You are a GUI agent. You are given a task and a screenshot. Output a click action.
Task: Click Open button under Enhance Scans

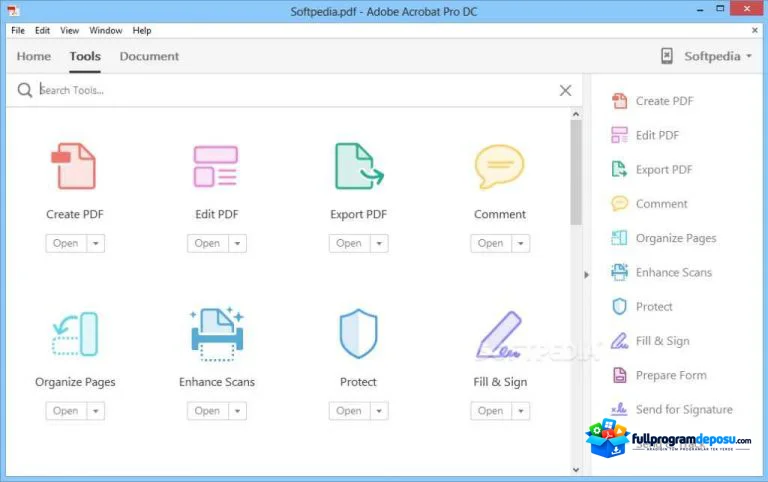click(208, 411)
